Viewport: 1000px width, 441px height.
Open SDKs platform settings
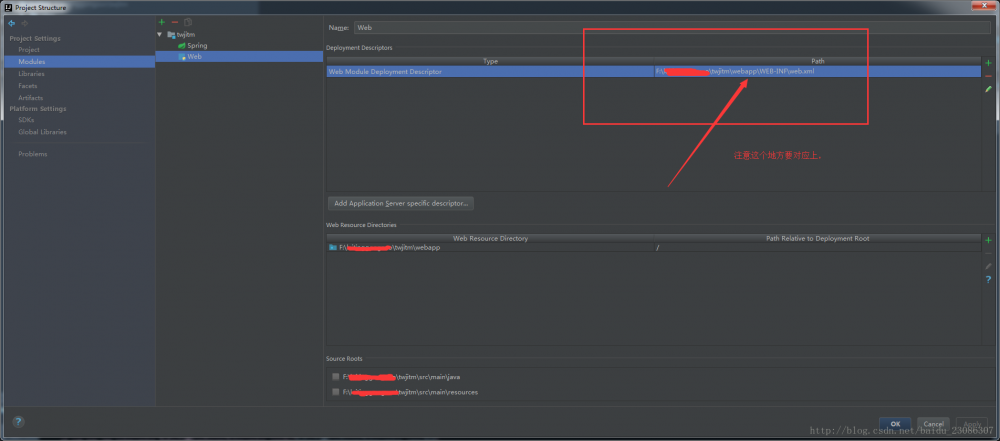(26, 120)
